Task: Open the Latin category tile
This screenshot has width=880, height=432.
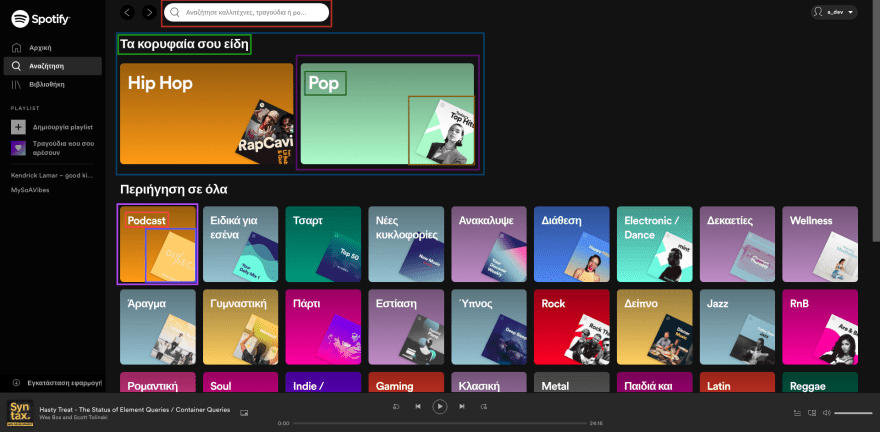Action: tap(737, 382)
